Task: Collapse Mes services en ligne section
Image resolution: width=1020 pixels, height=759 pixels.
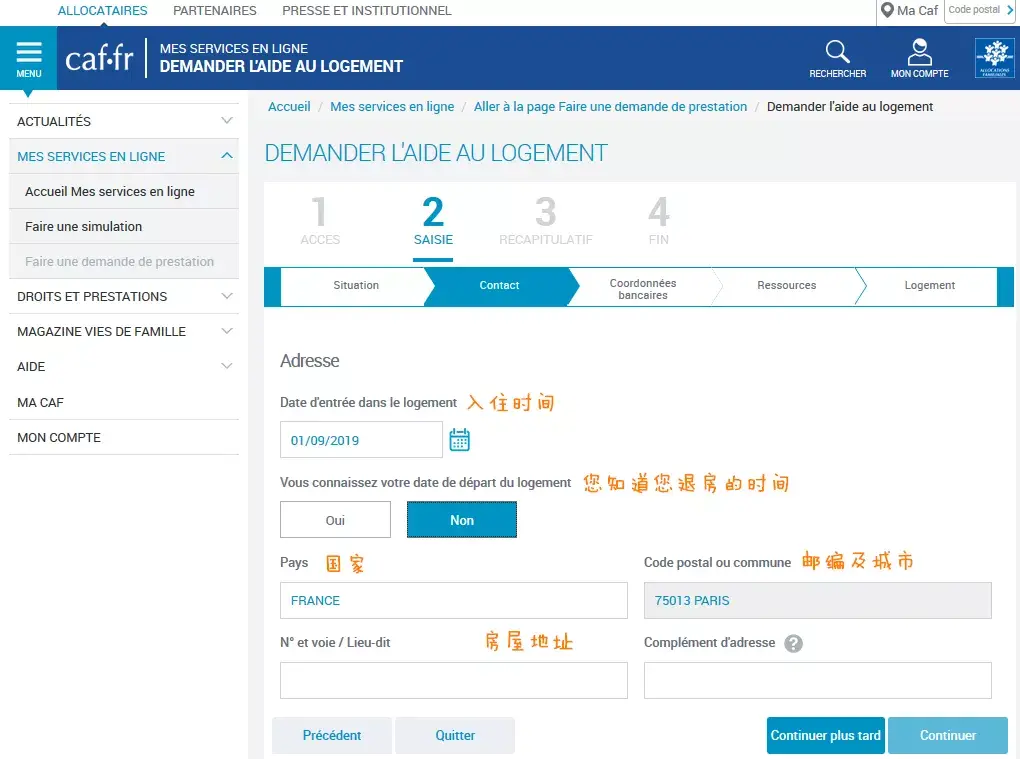Action: (x=124, y=156)
